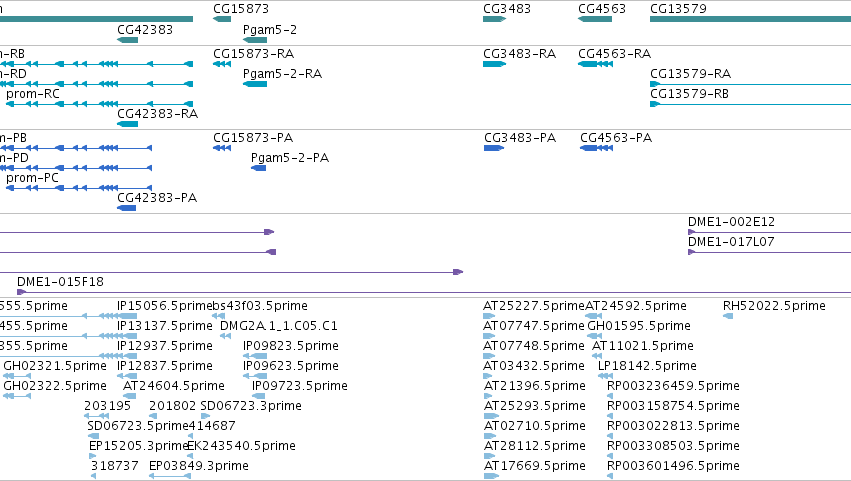Select the CG3483 gene feature
The image size is (851, 481).
pos(494,19)
